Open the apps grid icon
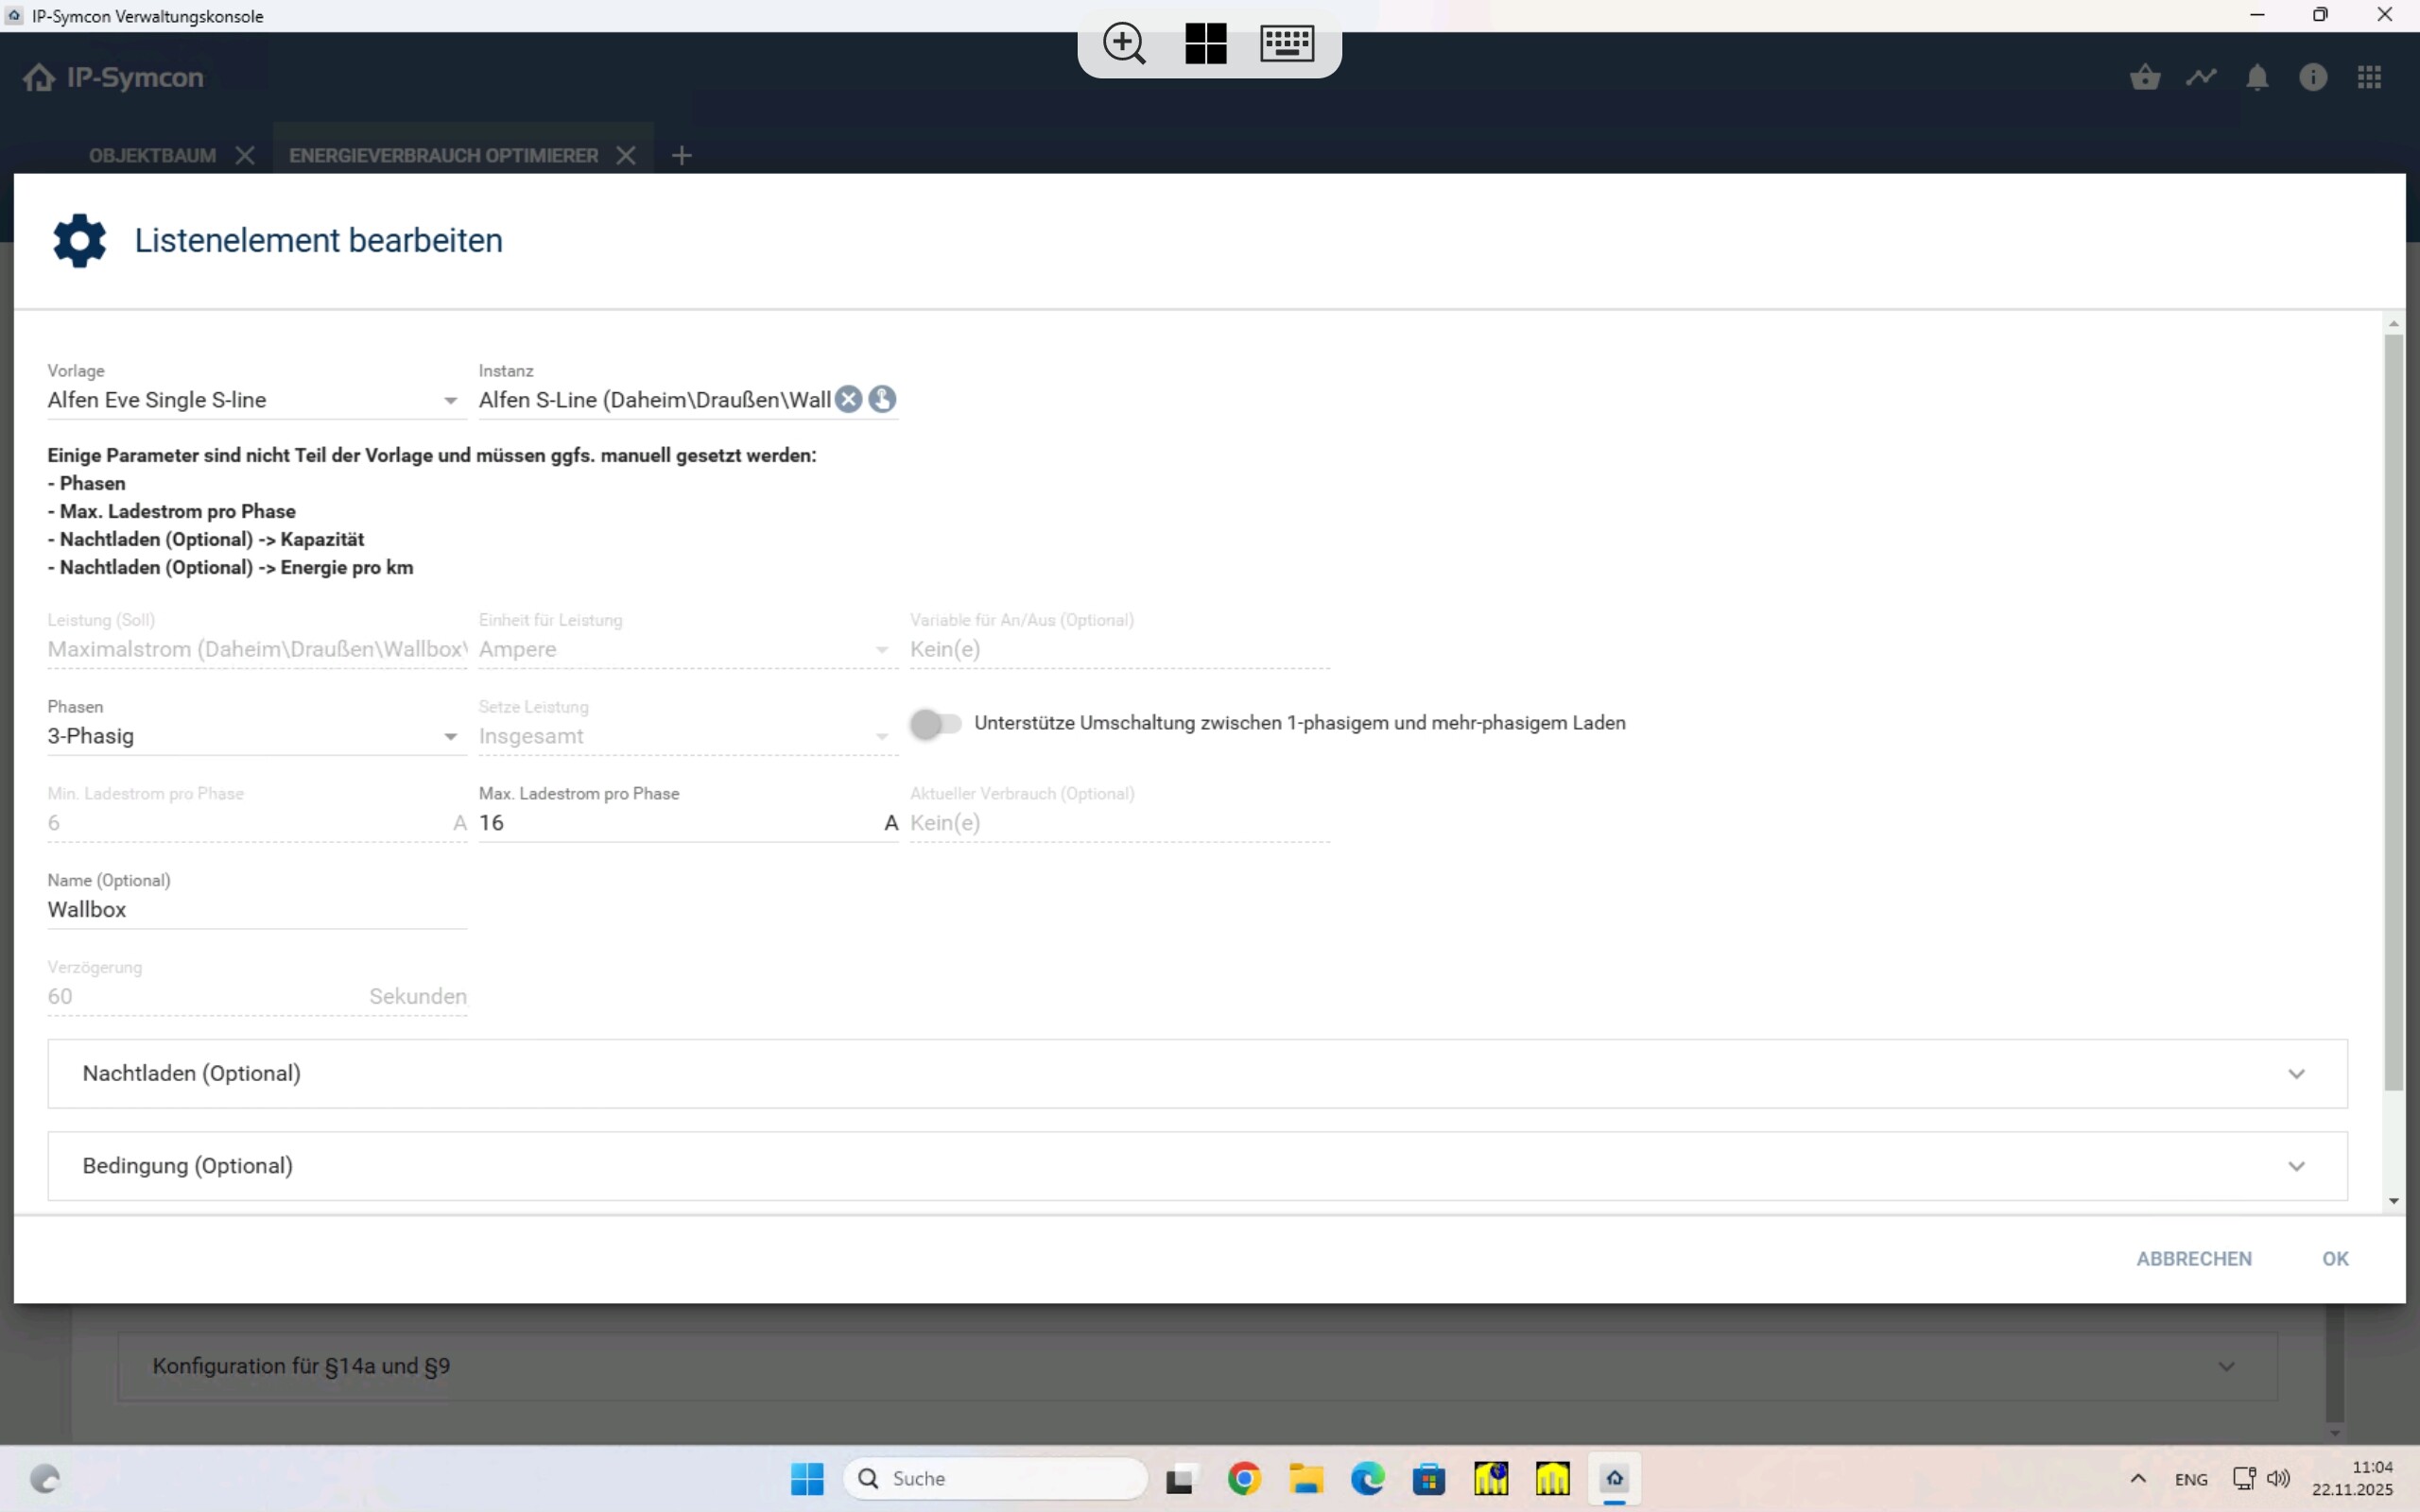This screenshot has width=2420, height=1512. (2369, 77)
